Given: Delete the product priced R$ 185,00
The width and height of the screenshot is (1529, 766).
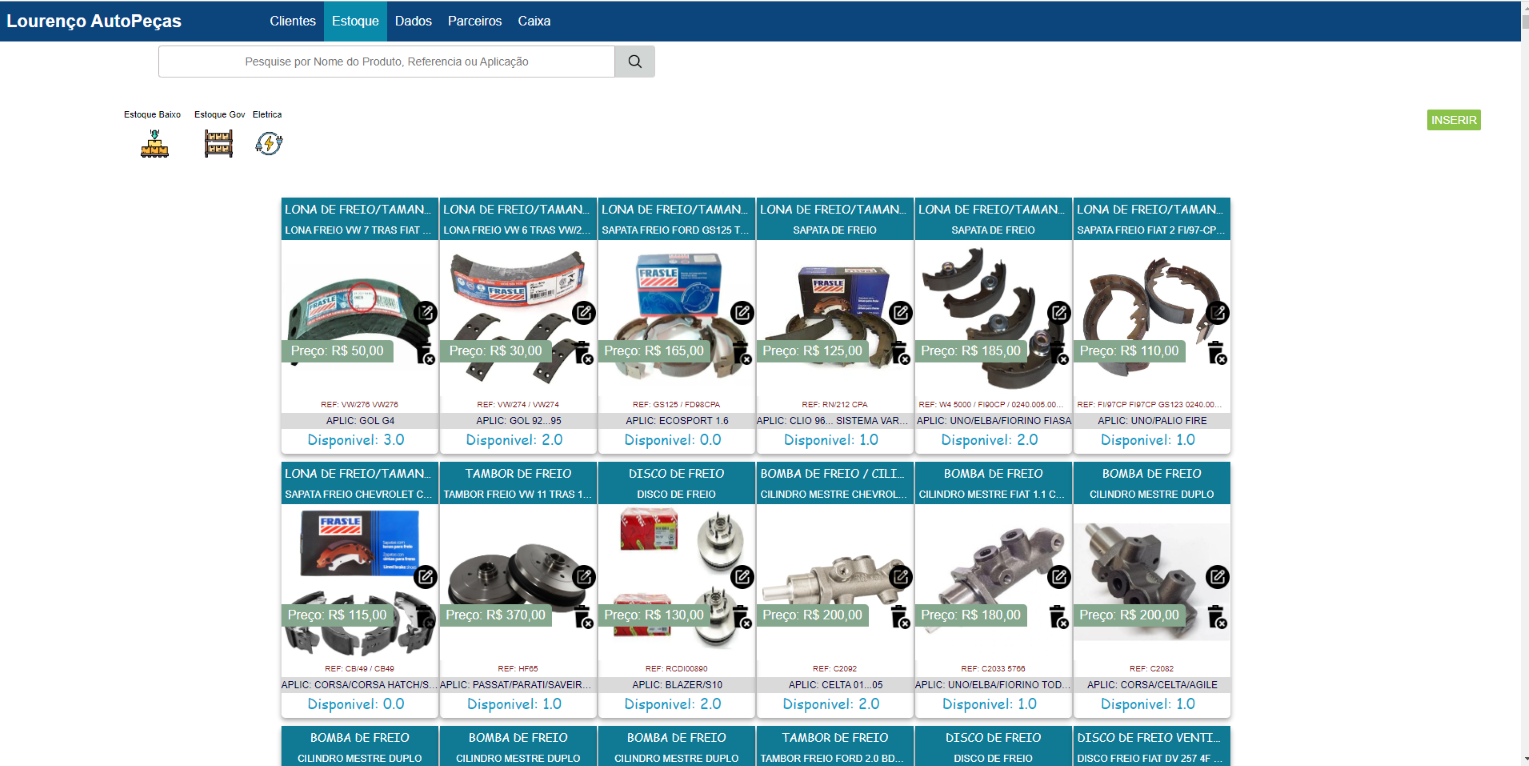Looking at the screenshot, I should (x=1058, y=352).
